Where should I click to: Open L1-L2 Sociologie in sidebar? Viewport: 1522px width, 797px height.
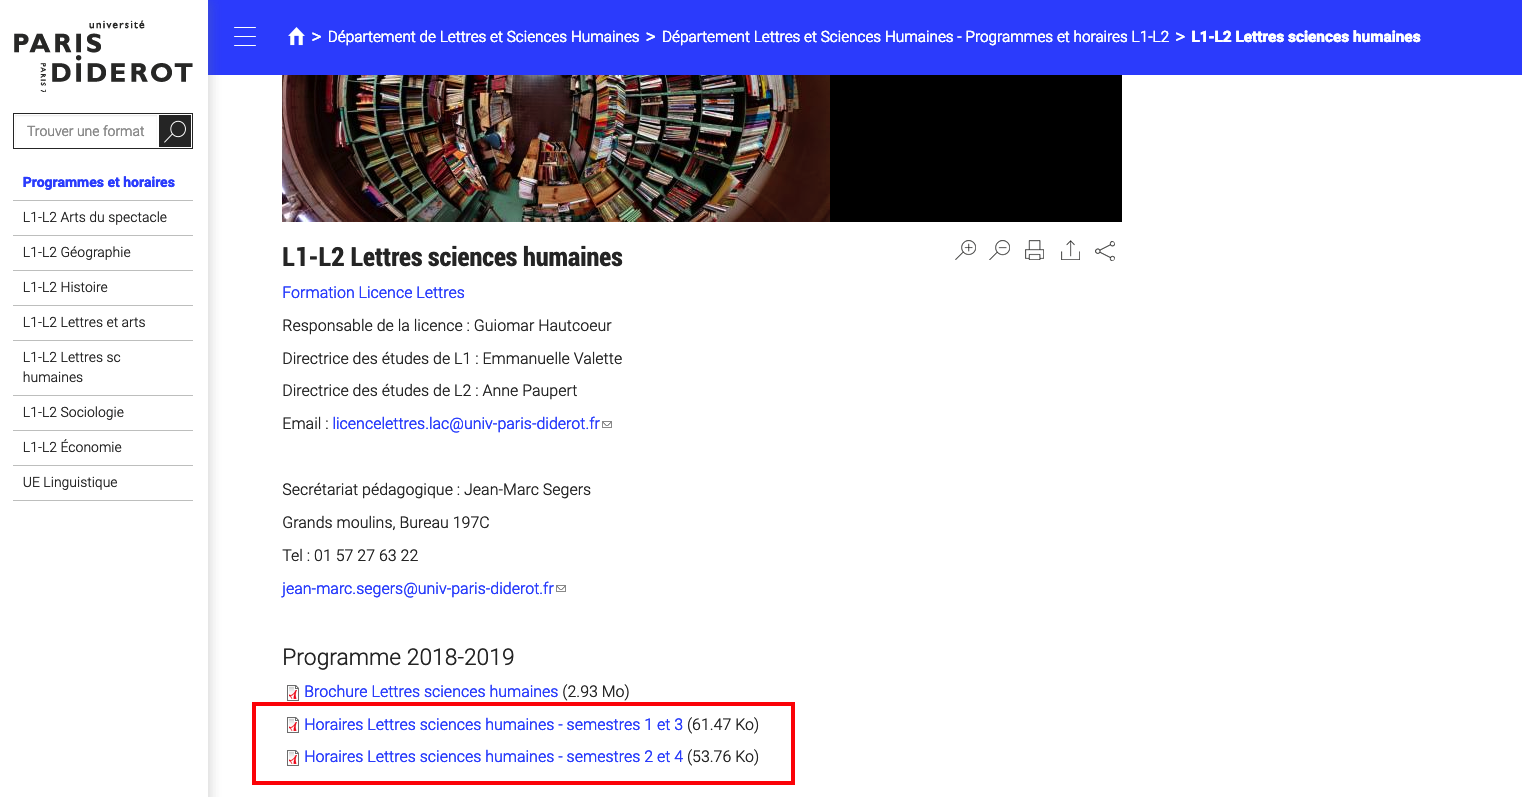tap(73, 412)
